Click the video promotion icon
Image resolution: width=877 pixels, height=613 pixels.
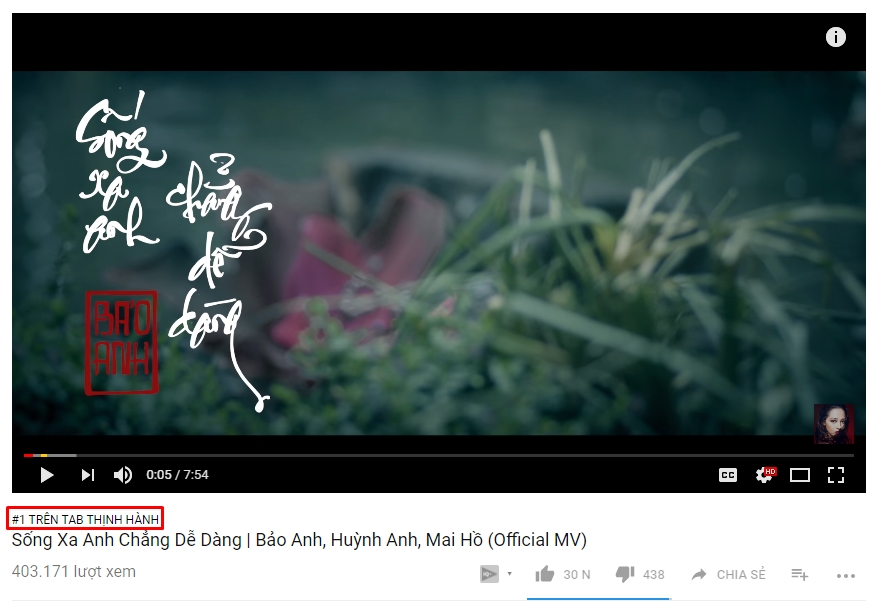pos(489,574)
